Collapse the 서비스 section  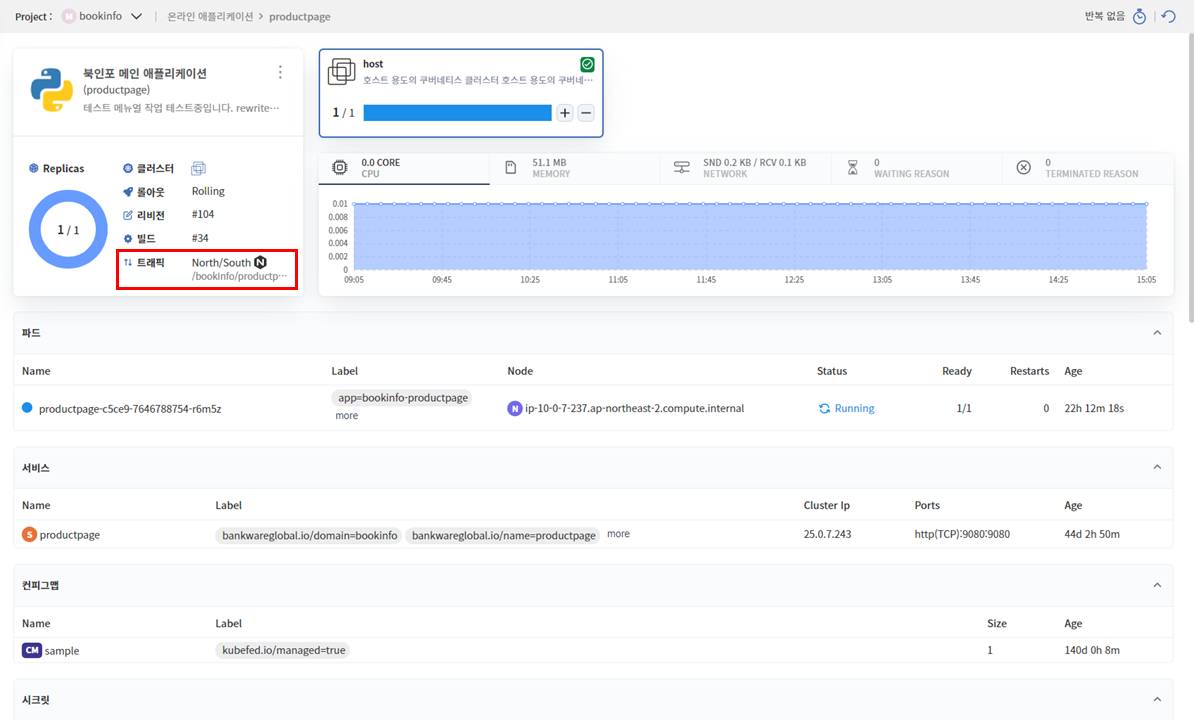pyautogui.click(x=1157, y=467)
